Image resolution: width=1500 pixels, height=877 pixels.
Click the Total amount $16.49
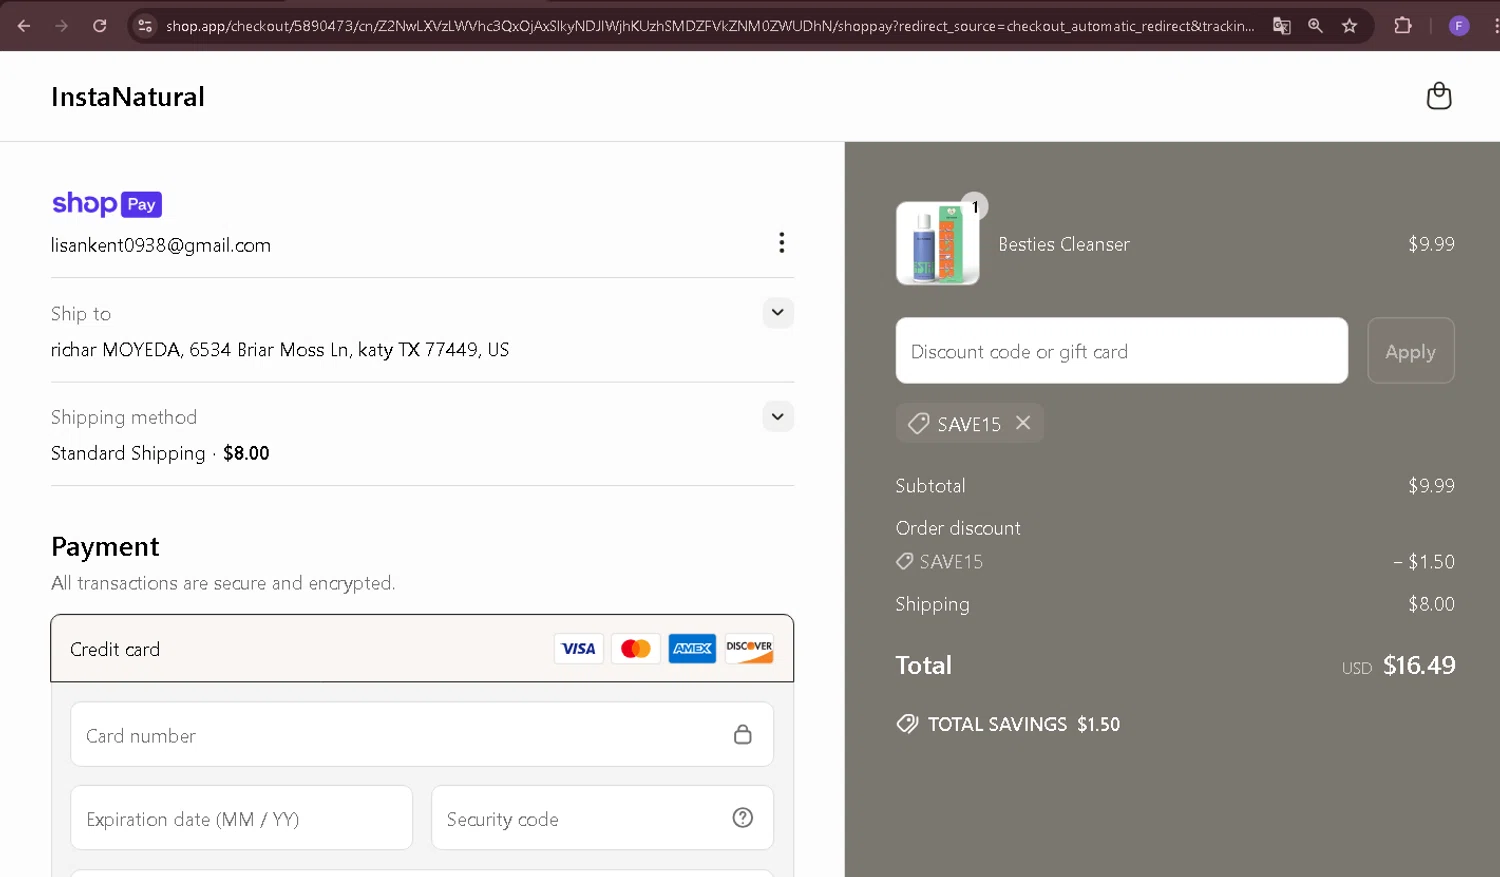1418,665
